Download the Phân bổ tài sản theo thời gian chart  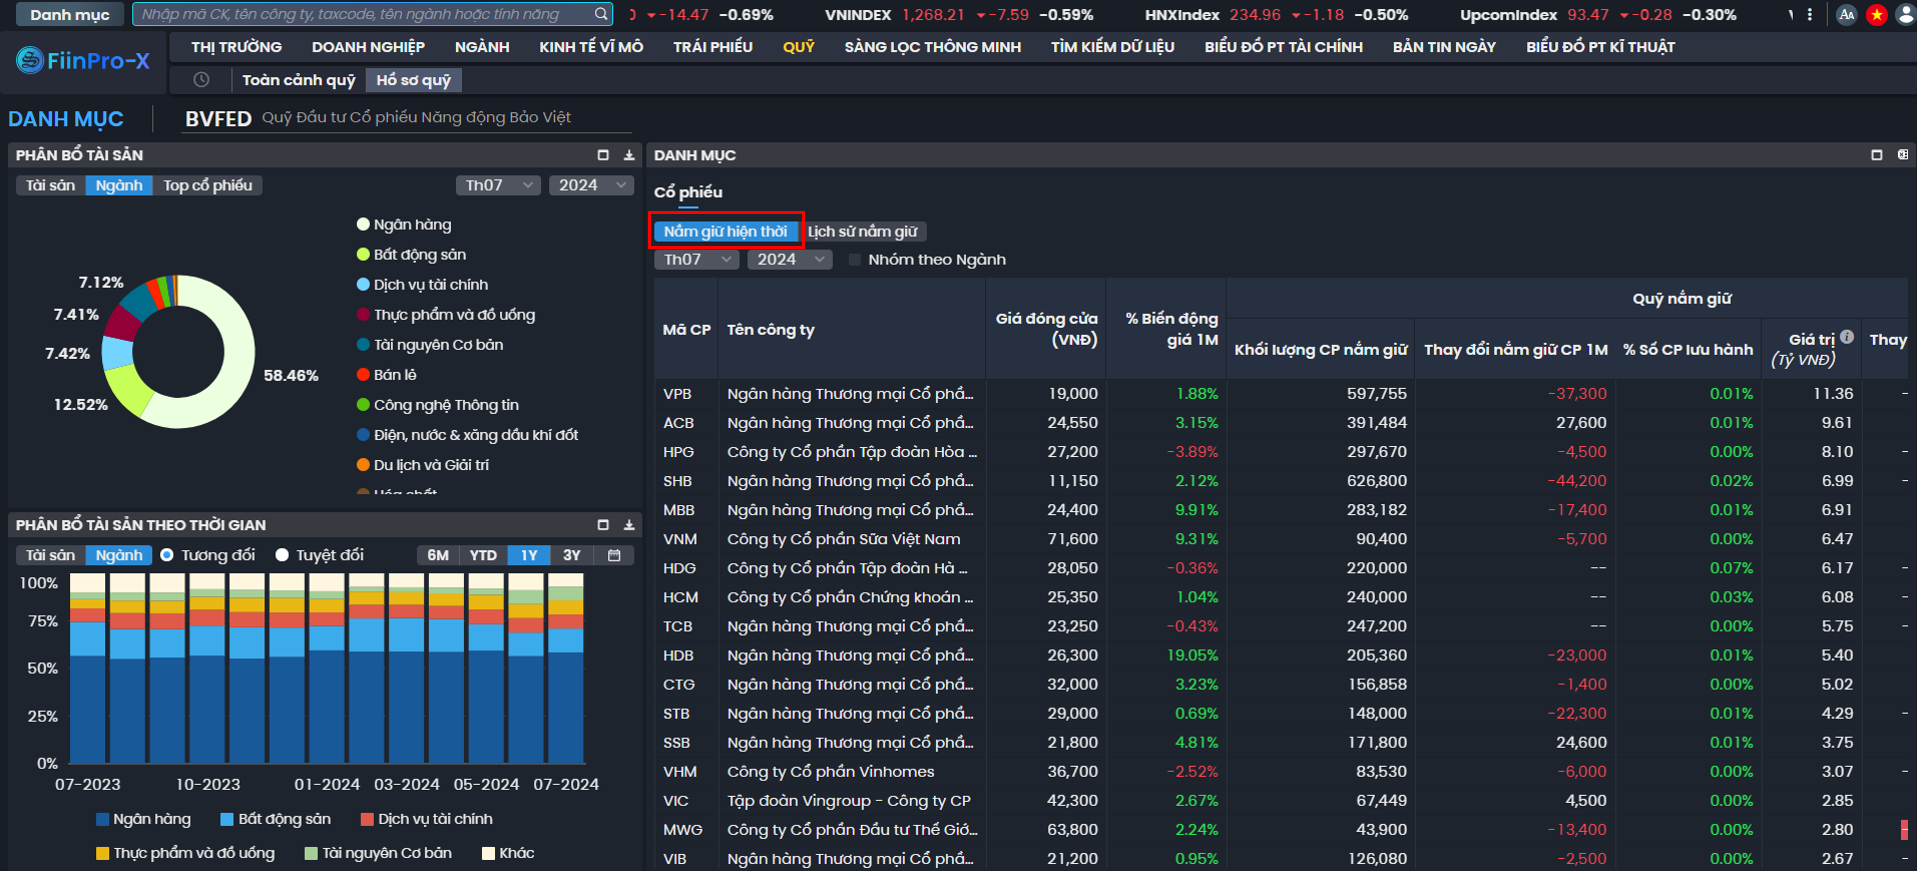point(629,525)
